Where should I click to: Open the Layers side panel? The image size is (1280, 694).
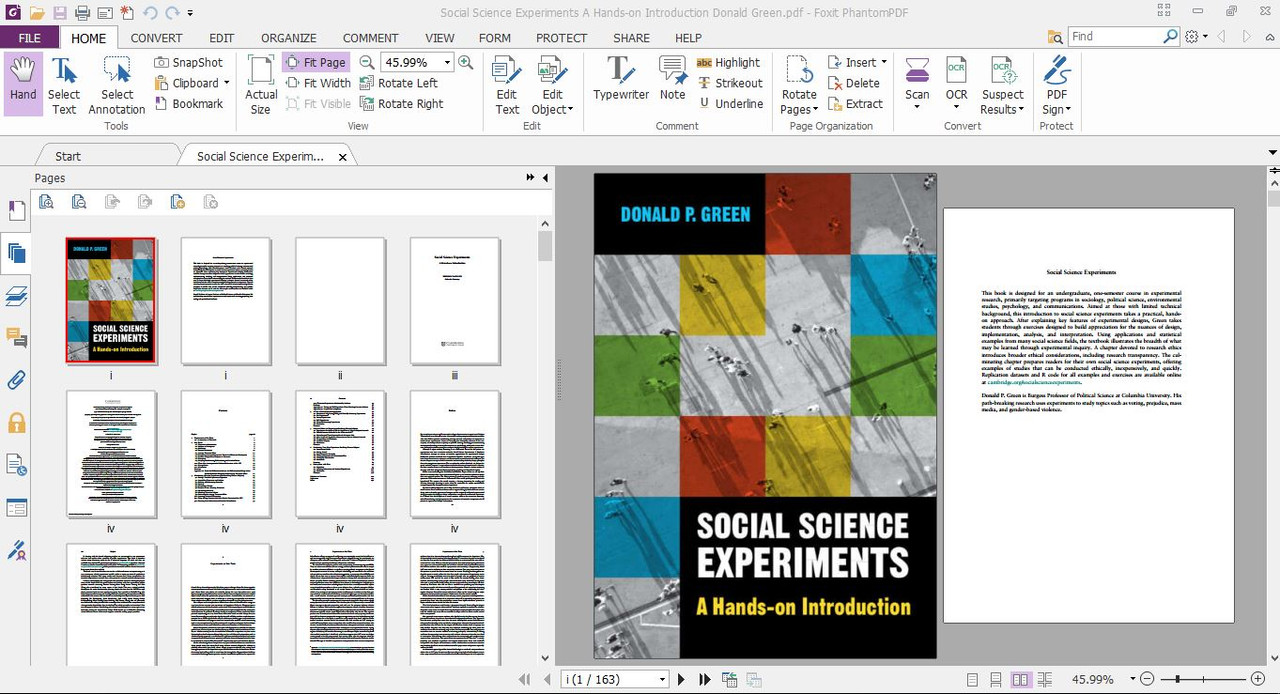coord(17,295)
